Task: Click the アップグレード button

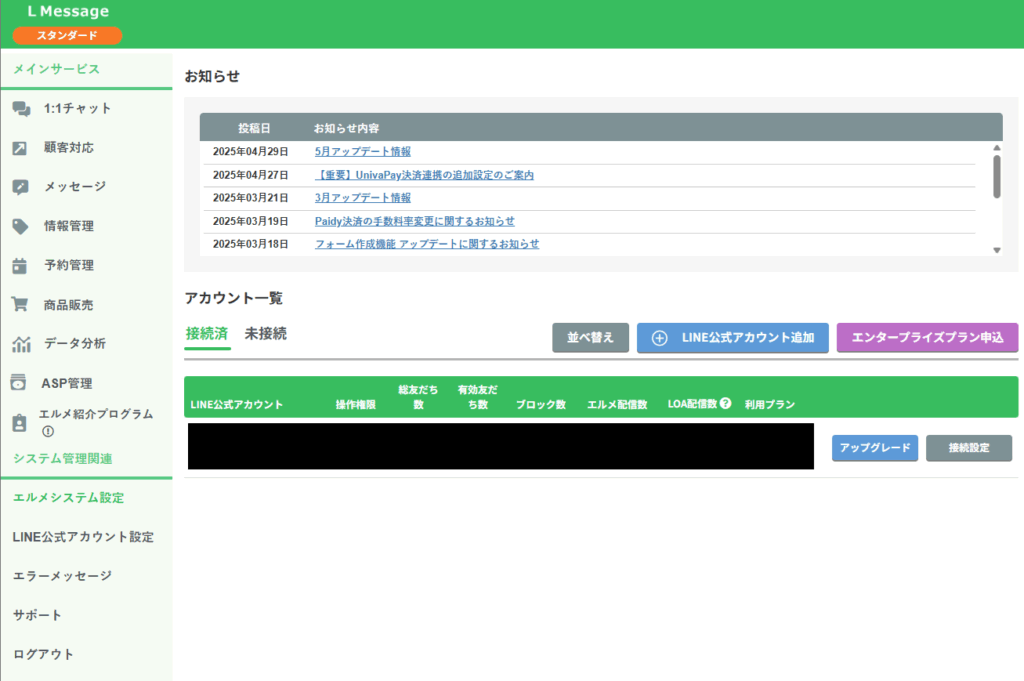Action: pos(874,448)
